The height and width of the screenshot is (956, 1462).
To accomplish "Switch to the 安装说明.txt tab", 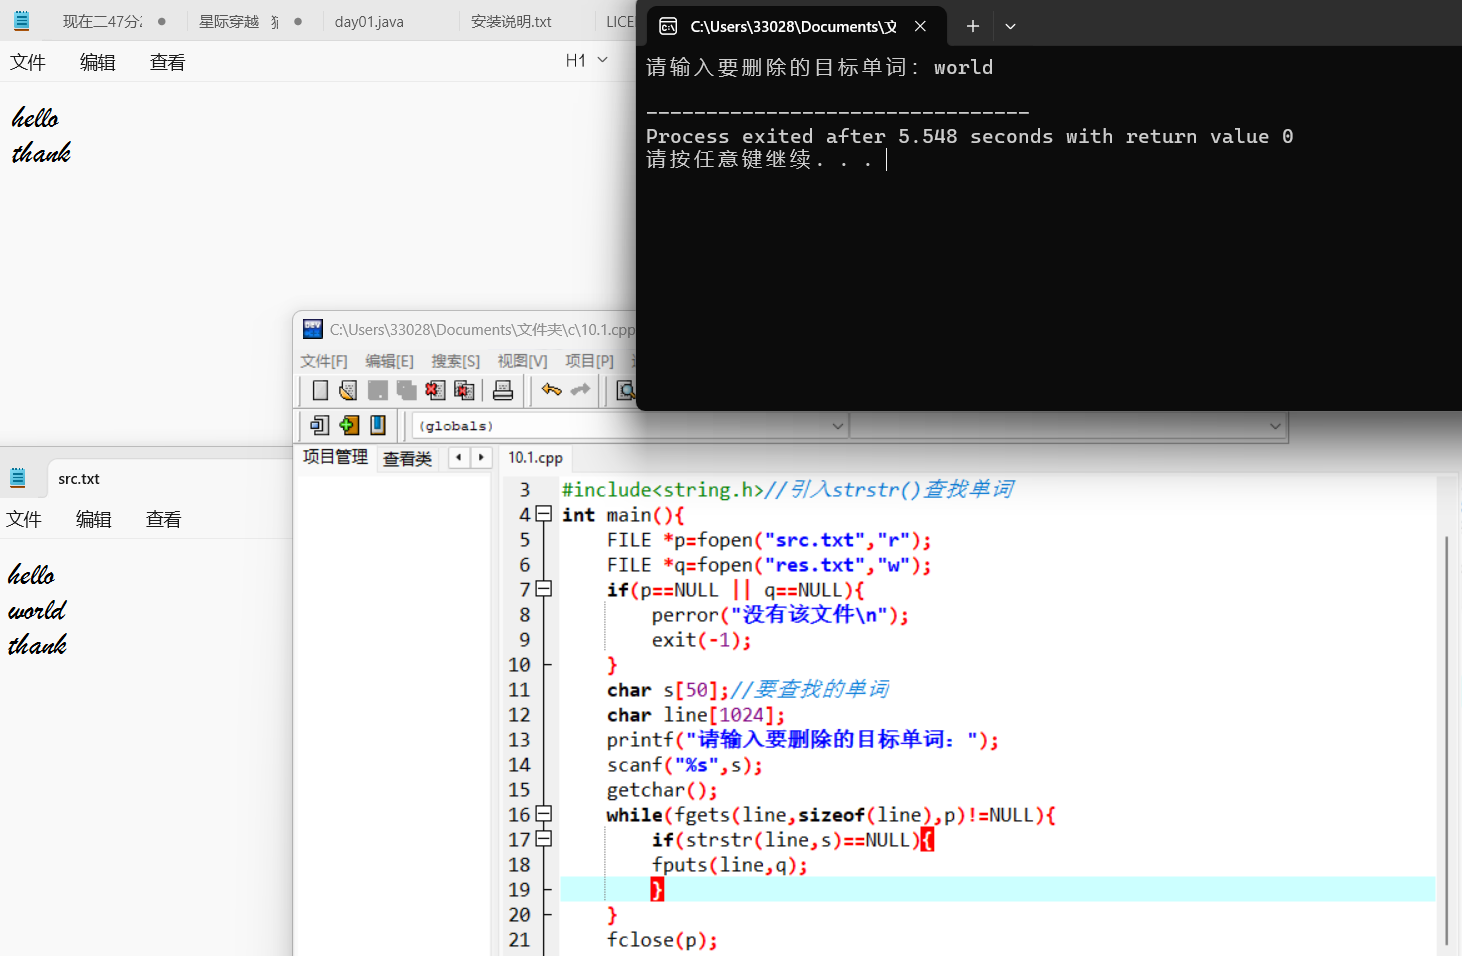I will [511, 21].
